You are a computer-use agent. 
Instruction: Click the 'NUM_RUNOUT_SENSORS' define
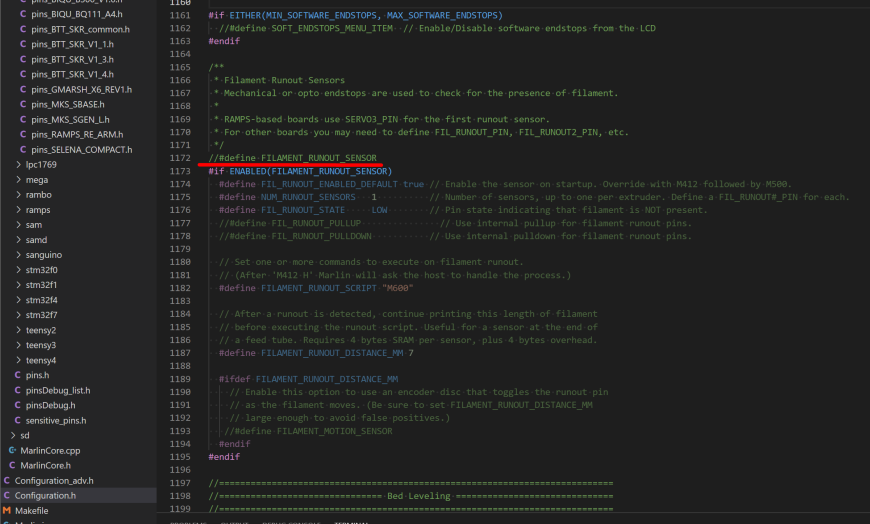[x=308, y=197]
